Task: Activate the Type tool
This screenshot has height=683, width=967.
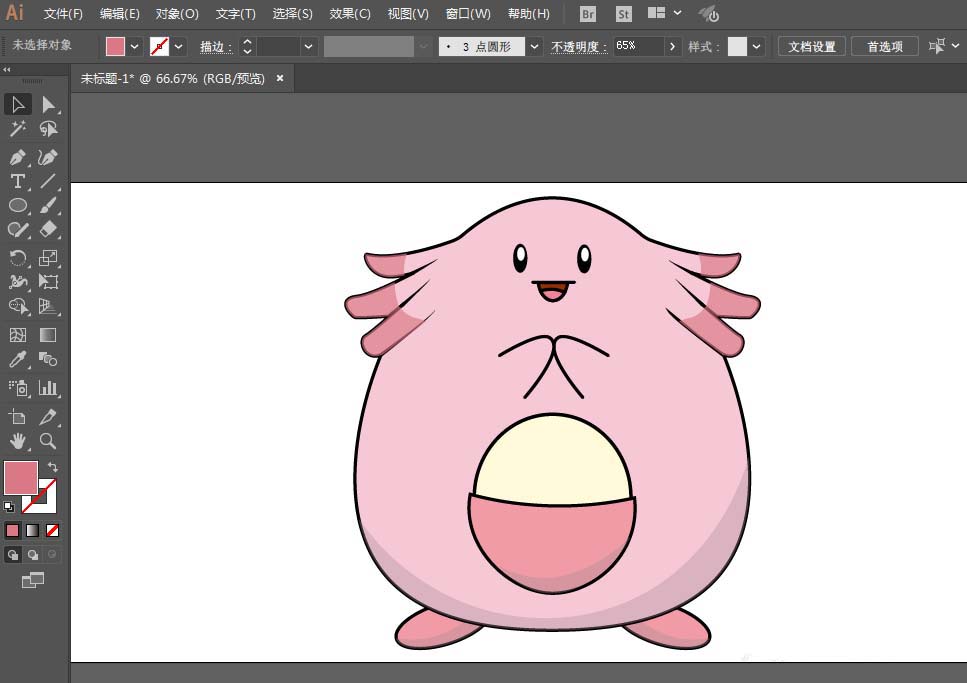Action: (x=18, y=181)
